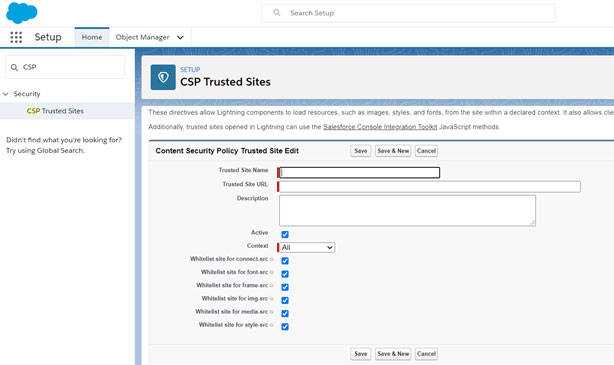
Task: Click the Description text area
Action: [407, 211]
